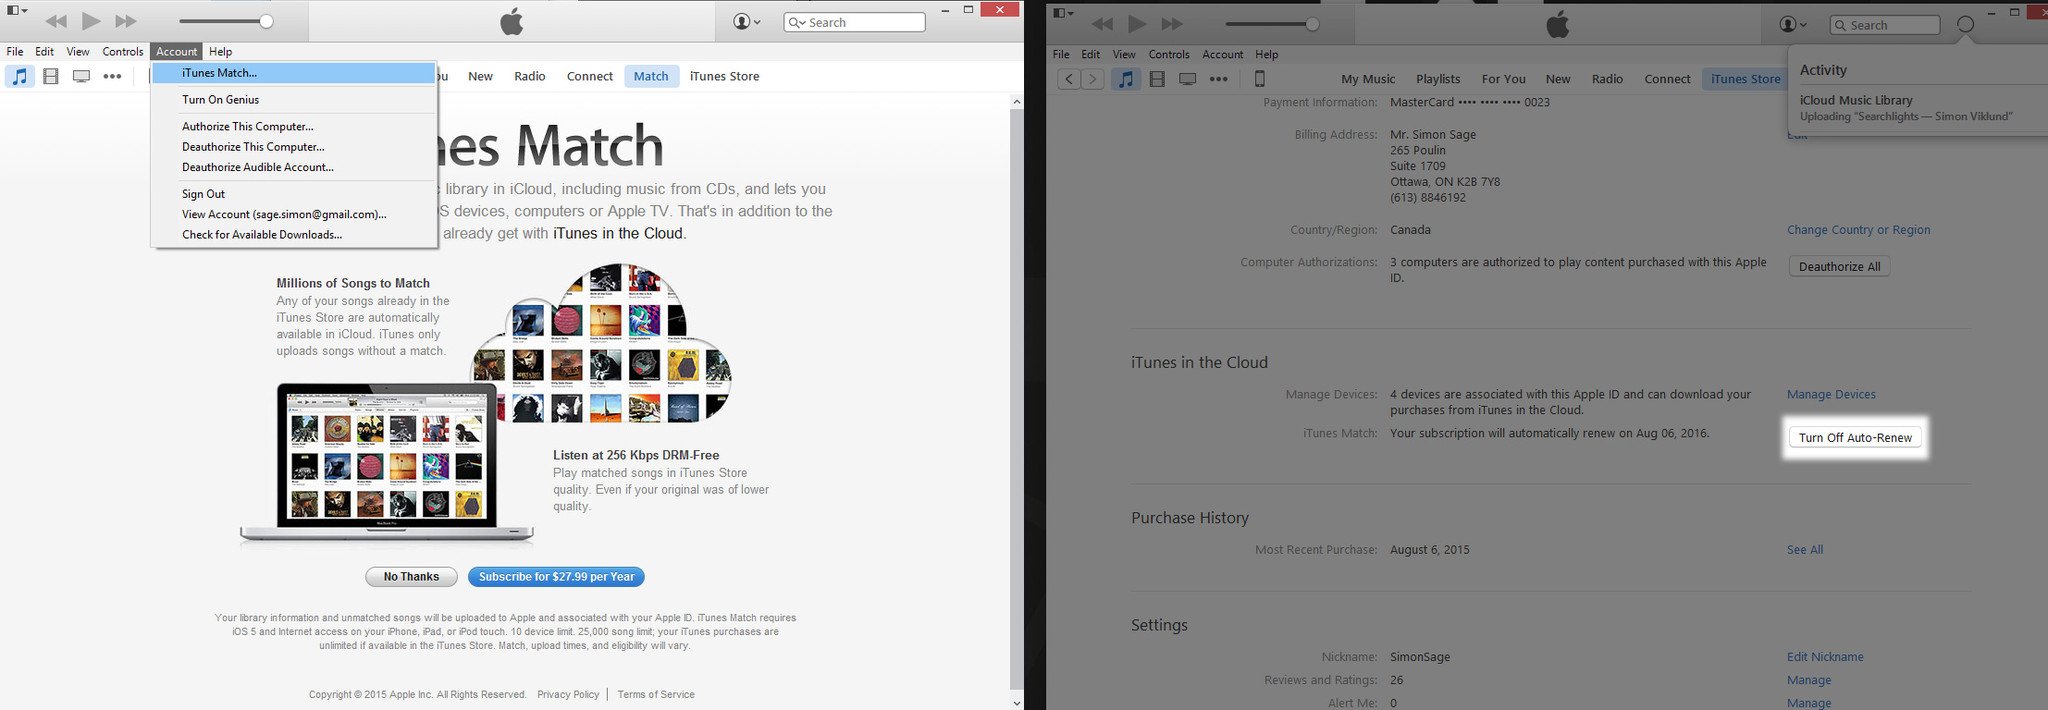Open window menu icon at top-left of left window
The height and width of the screenshot is (710, 2048).
[17, 10]
